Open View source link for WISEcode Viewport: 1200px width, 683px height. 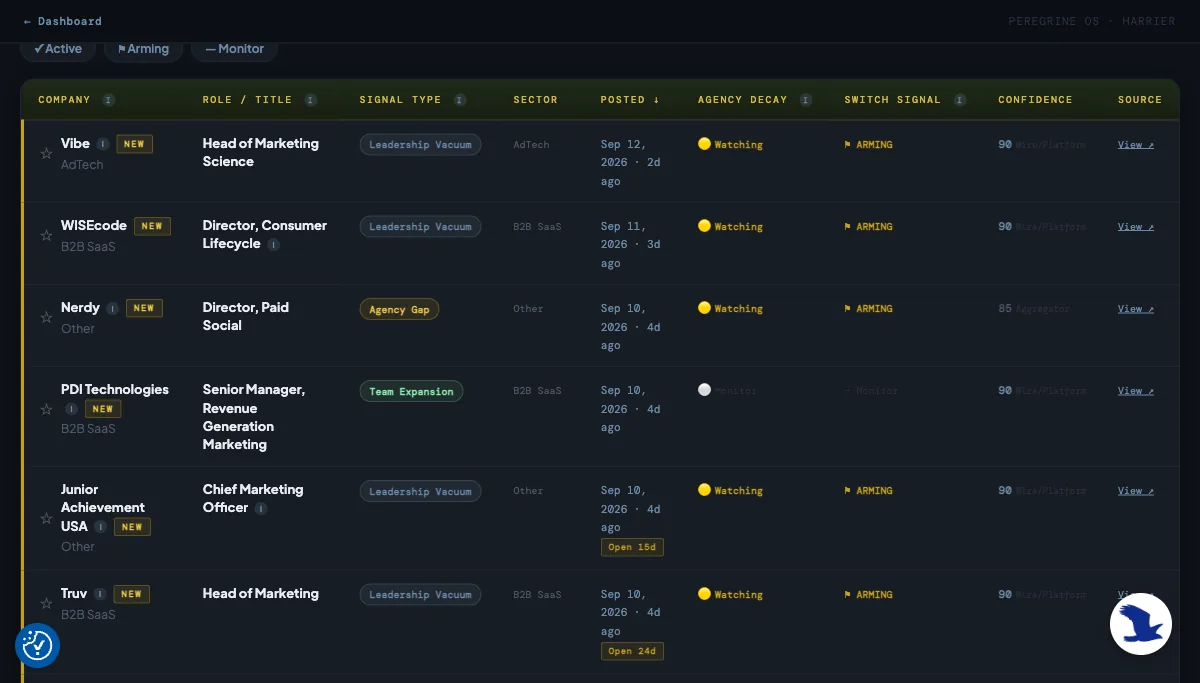[1135, 227]
